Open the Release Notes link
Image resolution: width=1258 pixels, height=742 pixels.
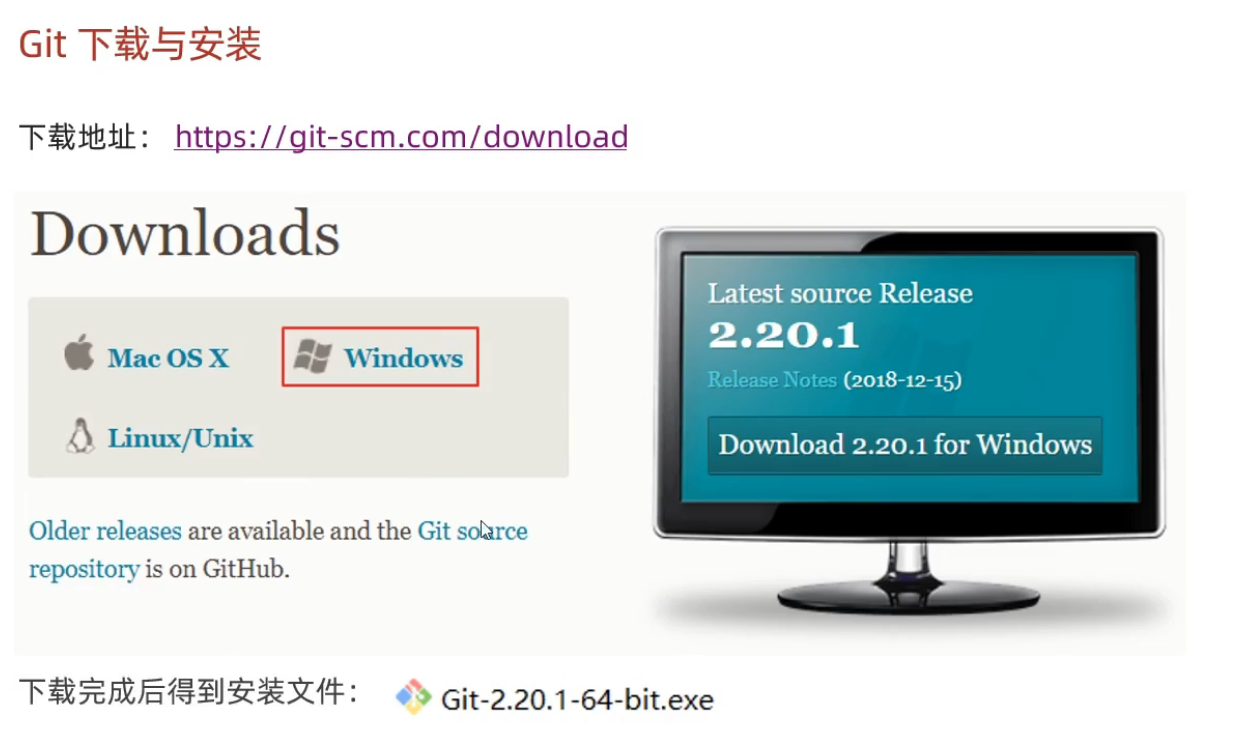772,380
